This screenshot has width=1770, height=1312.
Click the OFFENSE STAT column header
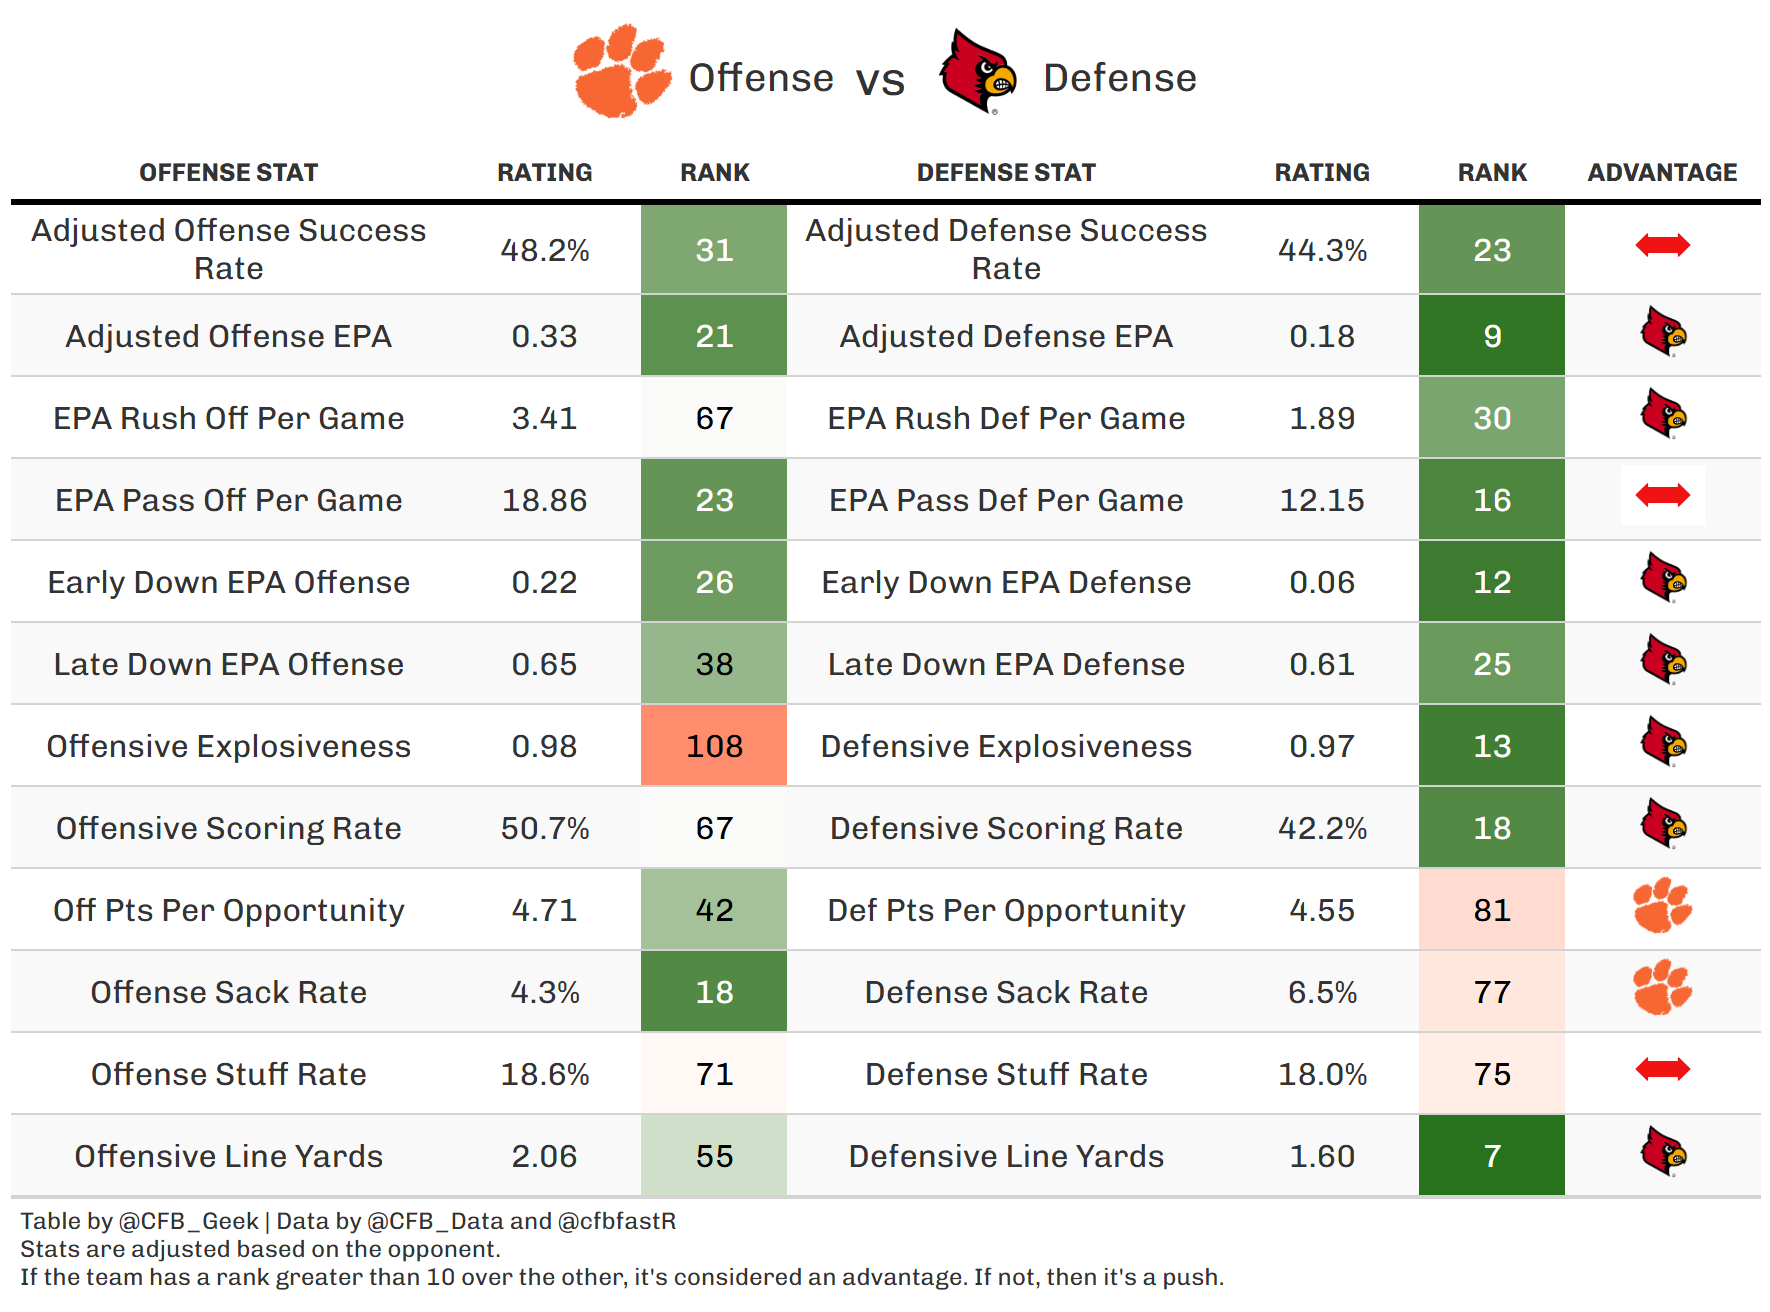click(x=228, y=173)
